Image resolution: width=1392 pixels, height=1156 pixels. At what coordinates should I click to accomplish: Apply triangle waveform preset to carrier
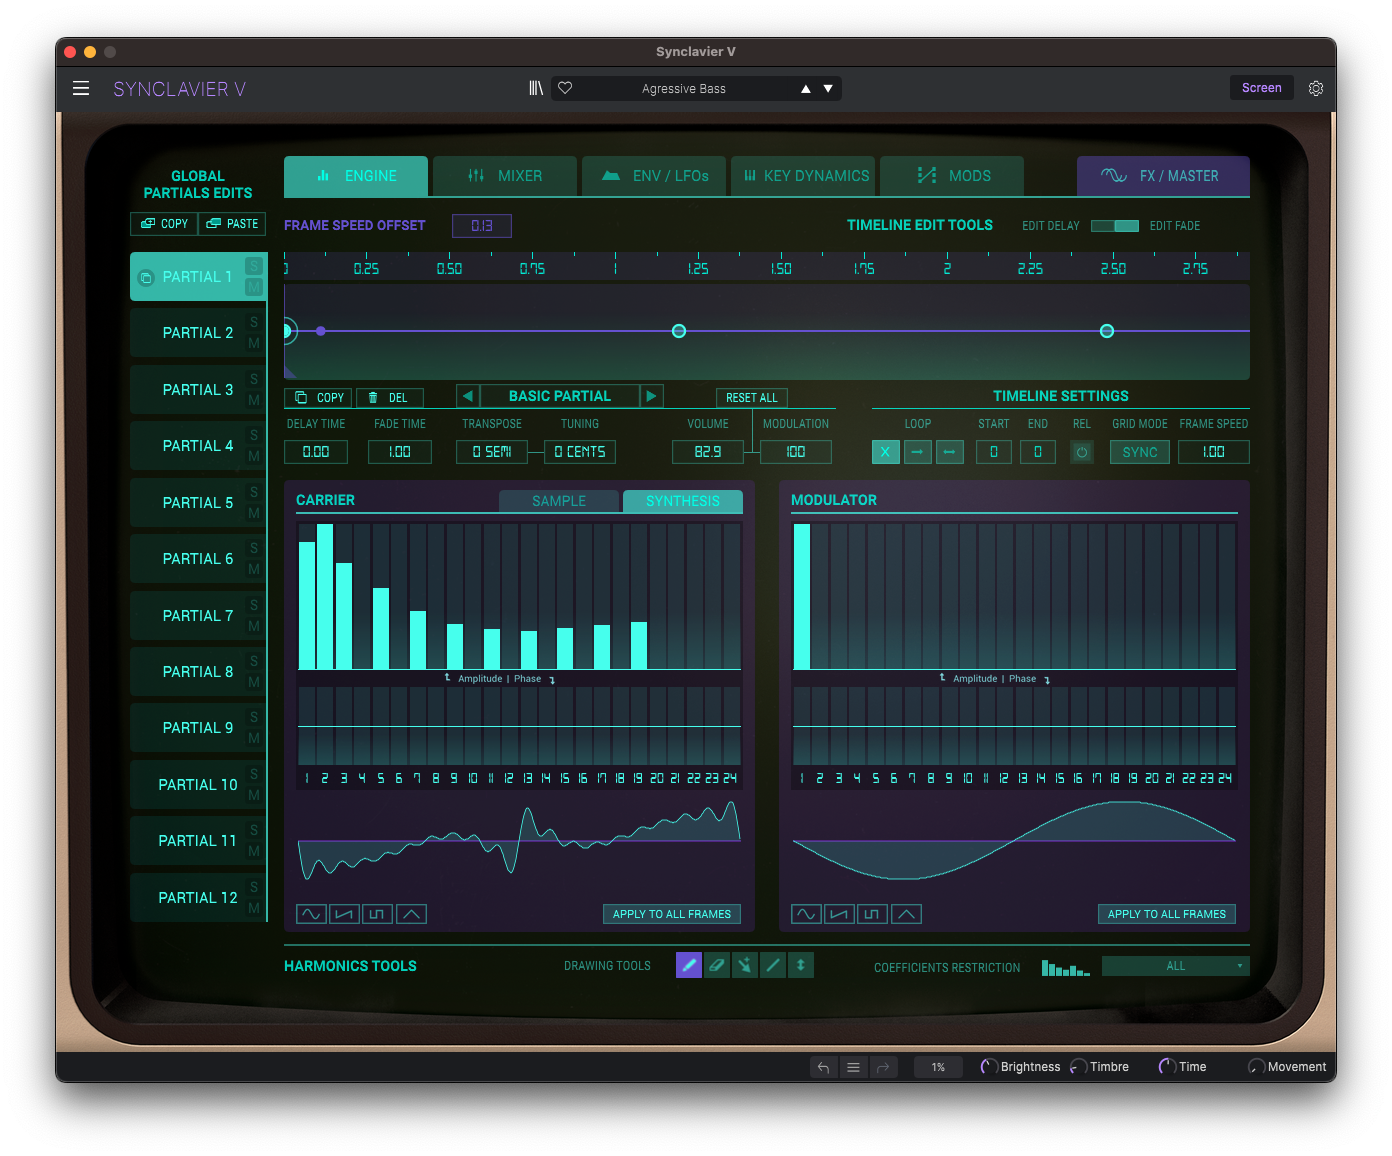[411, 914]
